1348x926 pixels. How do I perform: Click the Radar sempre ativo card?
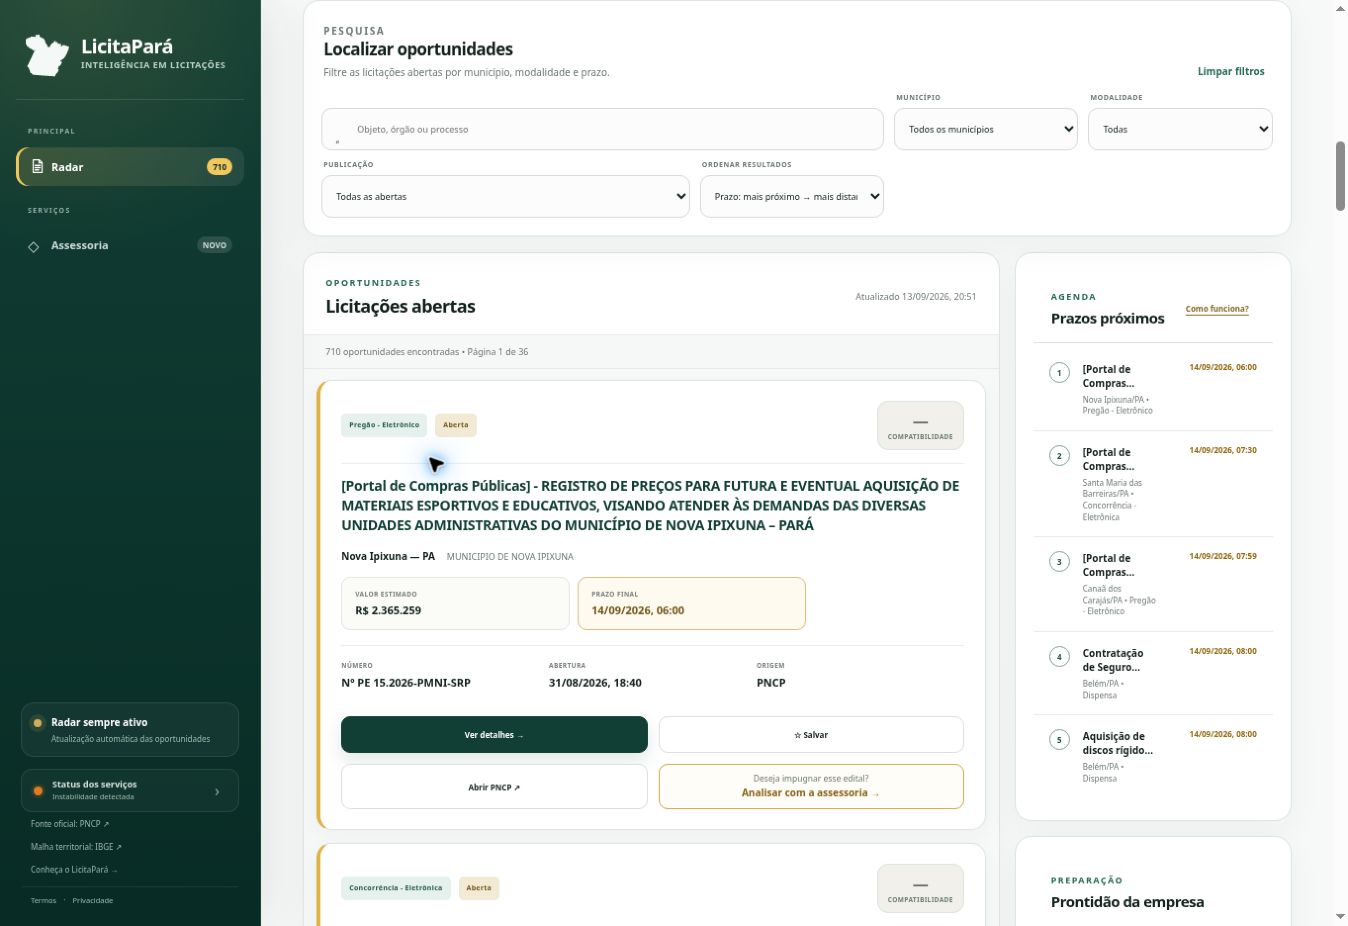(130, 730)
